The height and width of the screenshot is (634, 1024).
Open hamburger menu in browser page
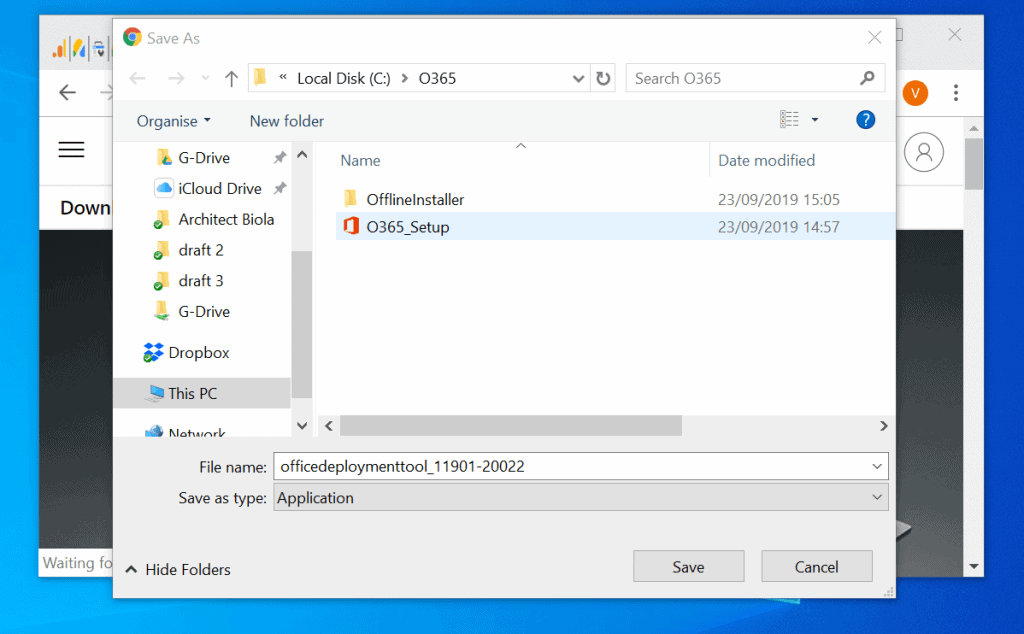click(71, 150)
